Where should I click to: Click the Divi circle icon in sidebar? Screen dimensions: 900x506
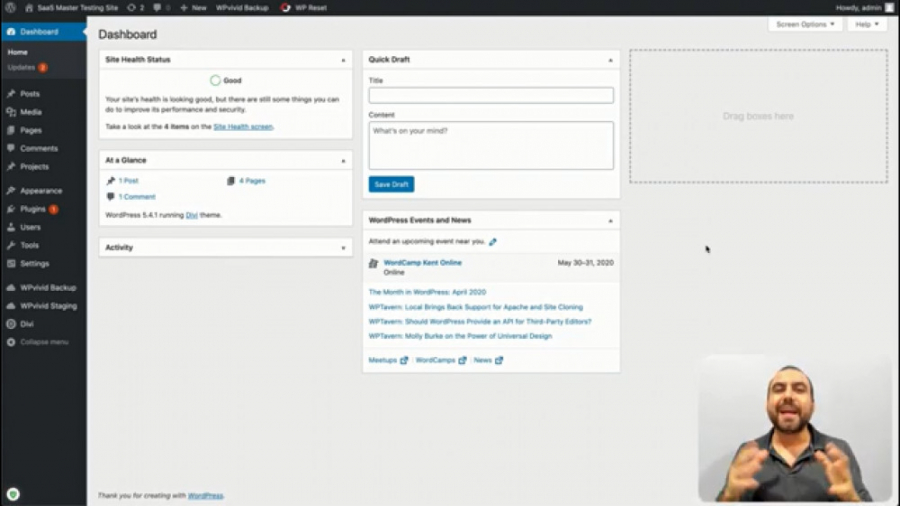[11, 324]
